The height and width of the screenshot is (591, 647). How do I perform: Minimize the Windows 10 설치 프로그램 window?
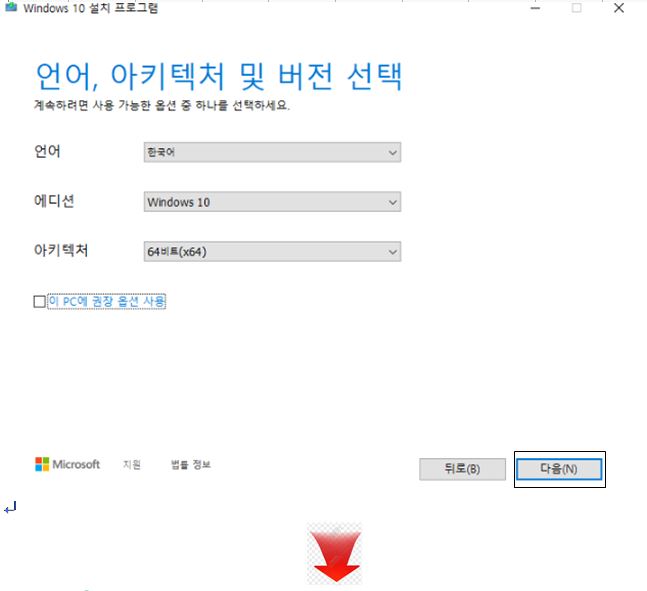(x=535, y=8)
